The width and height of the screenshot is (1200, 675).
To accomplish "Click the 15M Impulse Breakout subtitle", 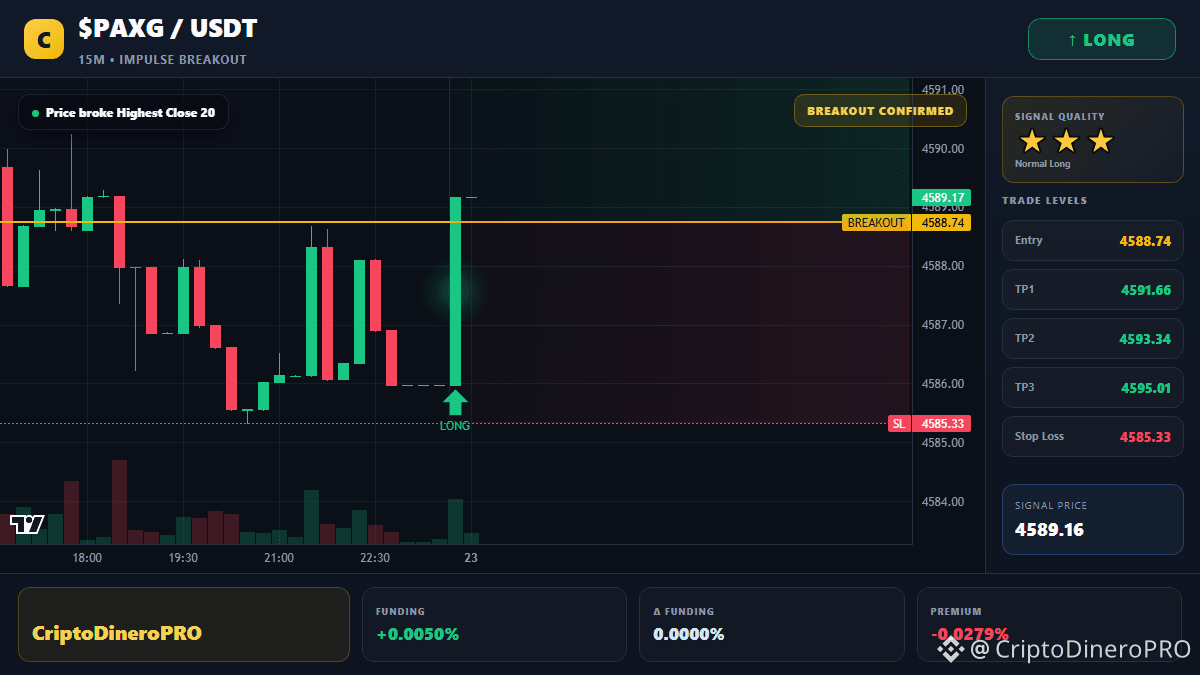I will click(x=162, y=60).
